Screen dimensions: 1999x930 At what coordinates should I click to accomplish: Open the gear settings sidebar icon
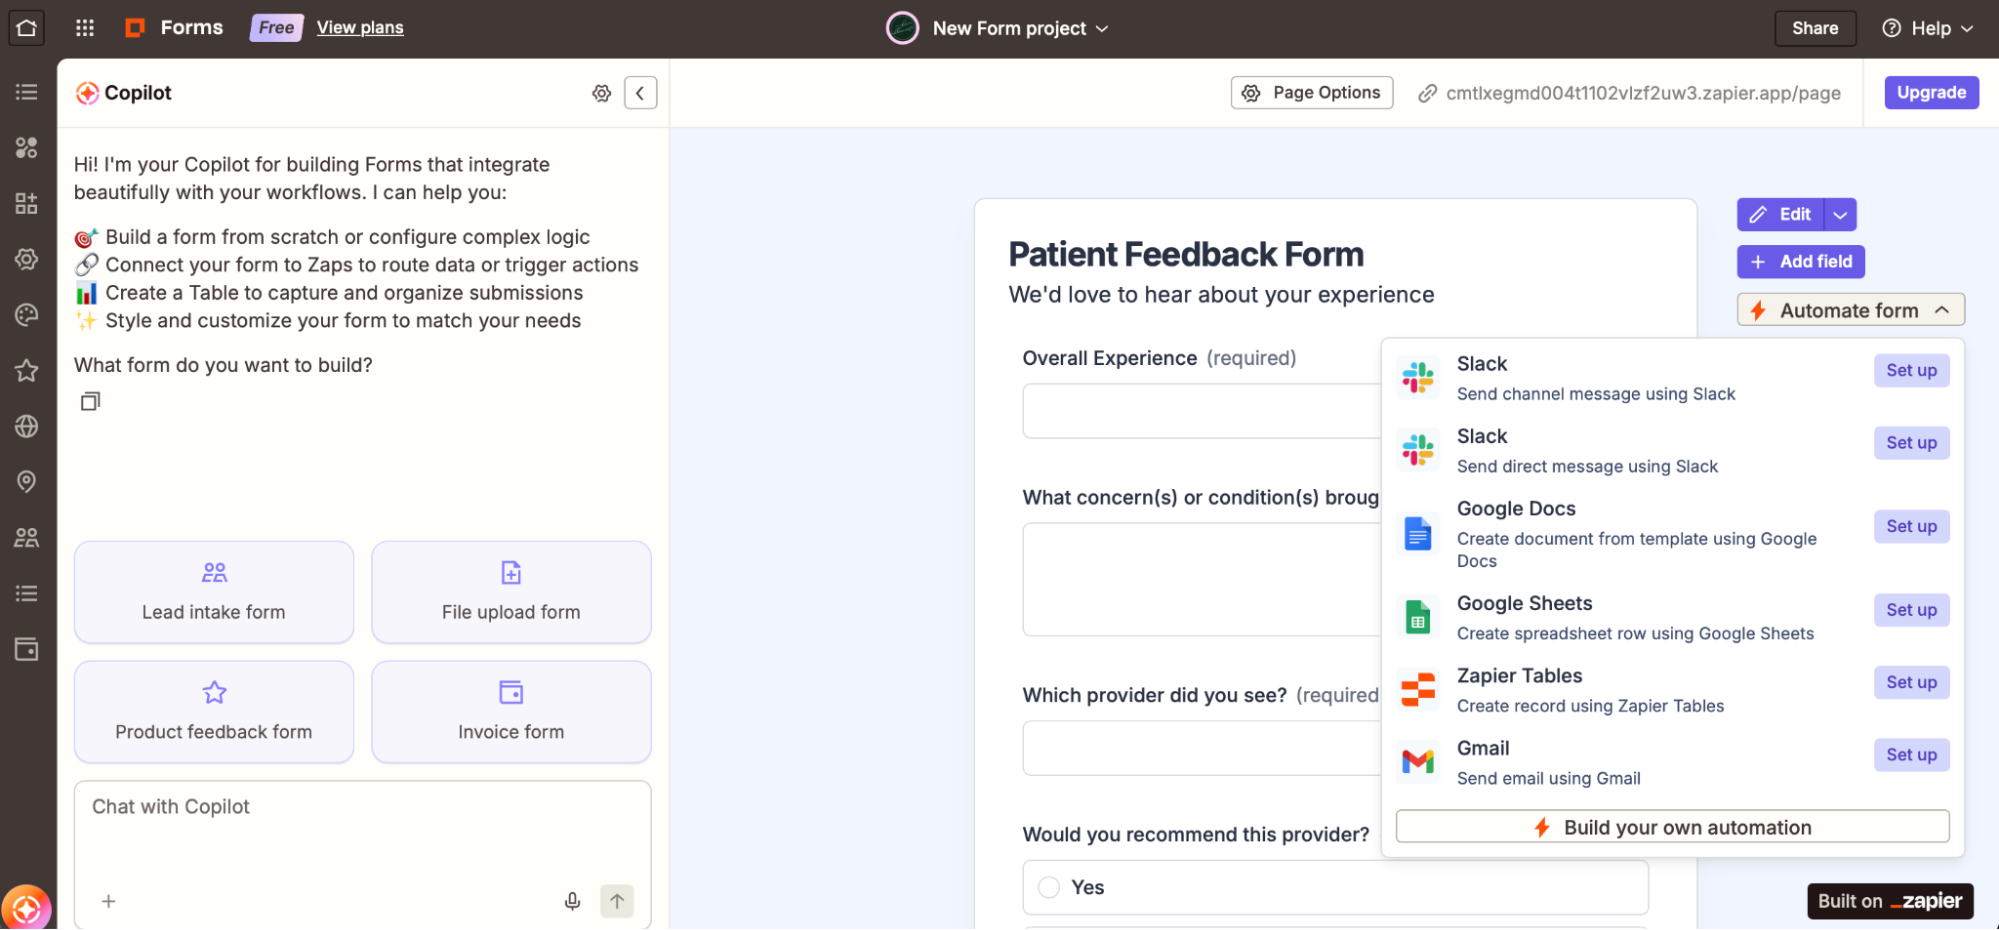click(x=27, y=259)
